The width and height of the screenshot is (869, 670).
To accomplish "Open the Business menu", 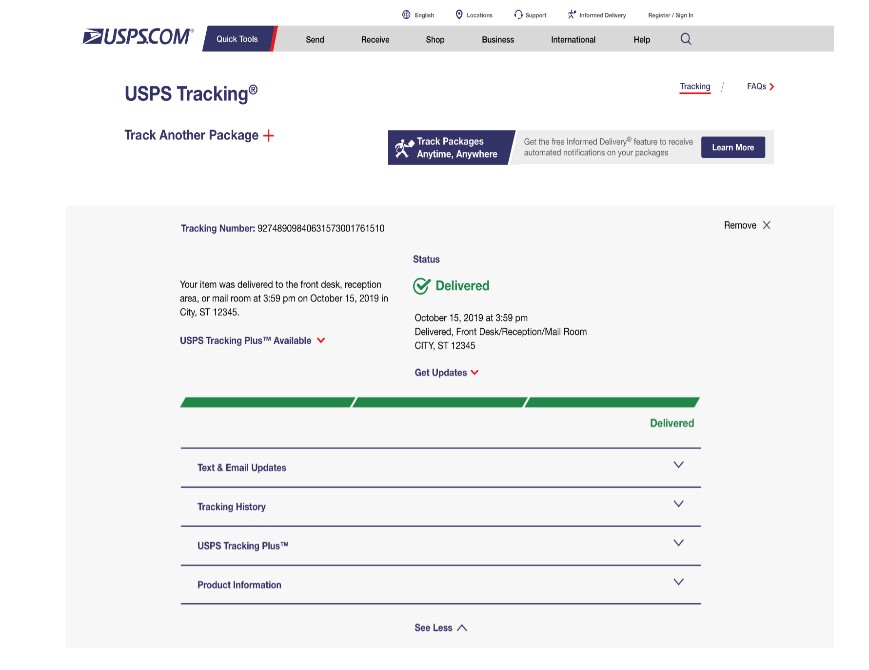I will click(498, 39).
